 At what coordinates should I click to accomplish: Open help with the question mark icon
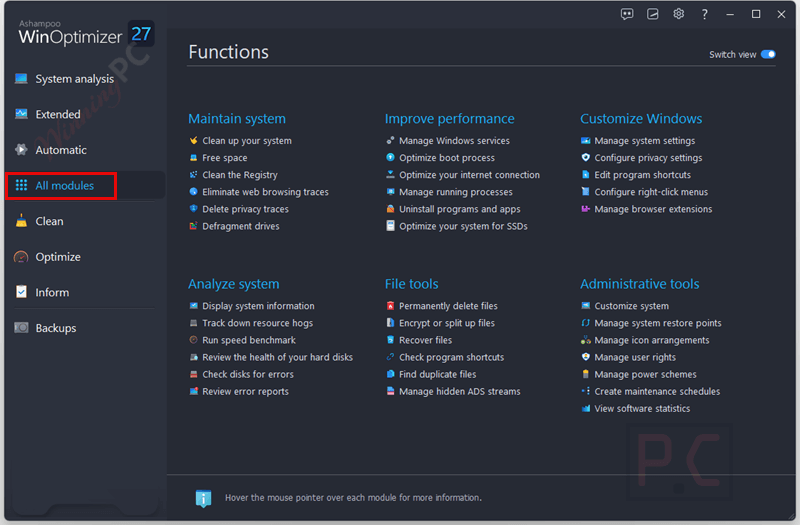[x=705, y=14]
